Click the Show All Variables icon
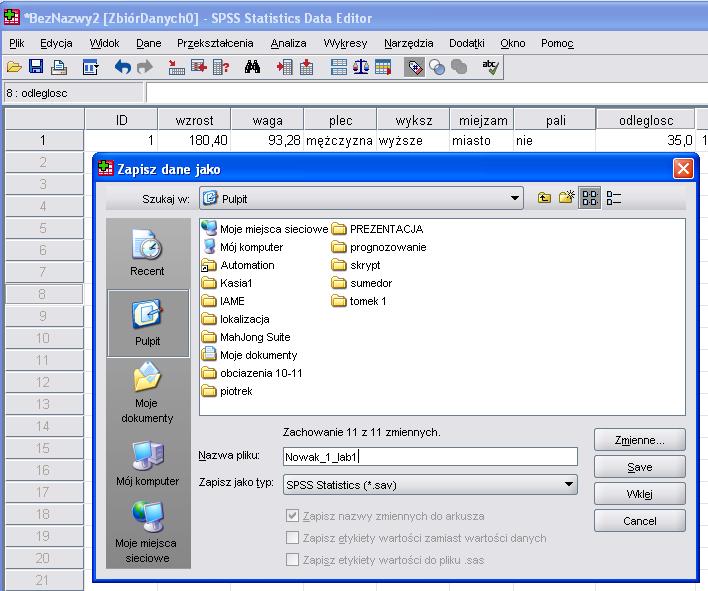Viewport: 708px width, 591px height. (x=459, y=67)
